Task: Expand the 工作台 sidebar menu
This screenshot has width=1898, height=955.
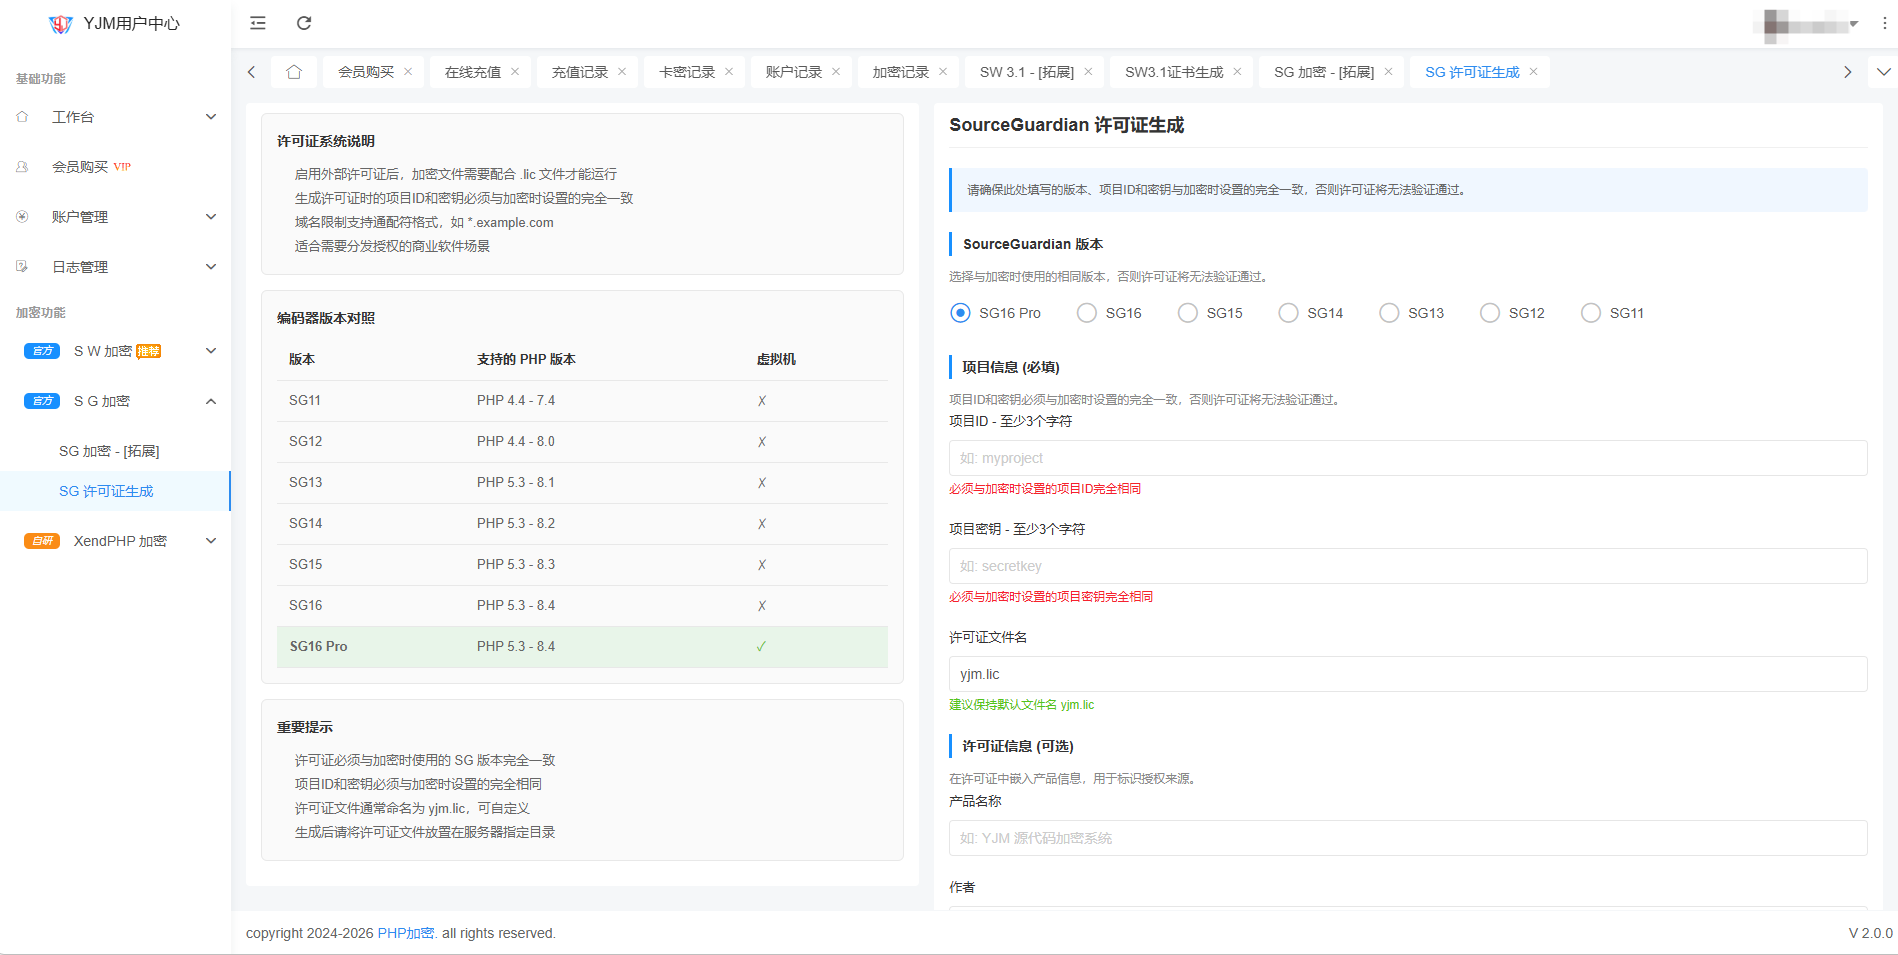Action: coord(115,117)
